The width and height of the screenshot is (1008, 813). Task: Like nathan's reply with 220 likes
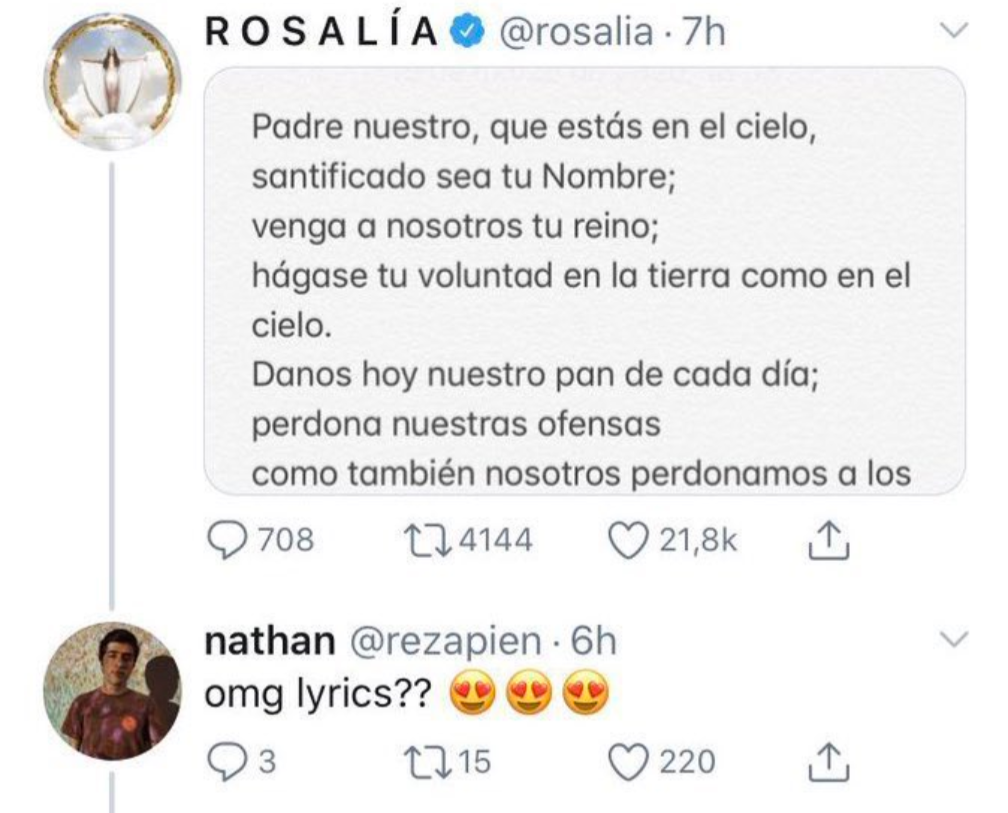coord(628,762)
